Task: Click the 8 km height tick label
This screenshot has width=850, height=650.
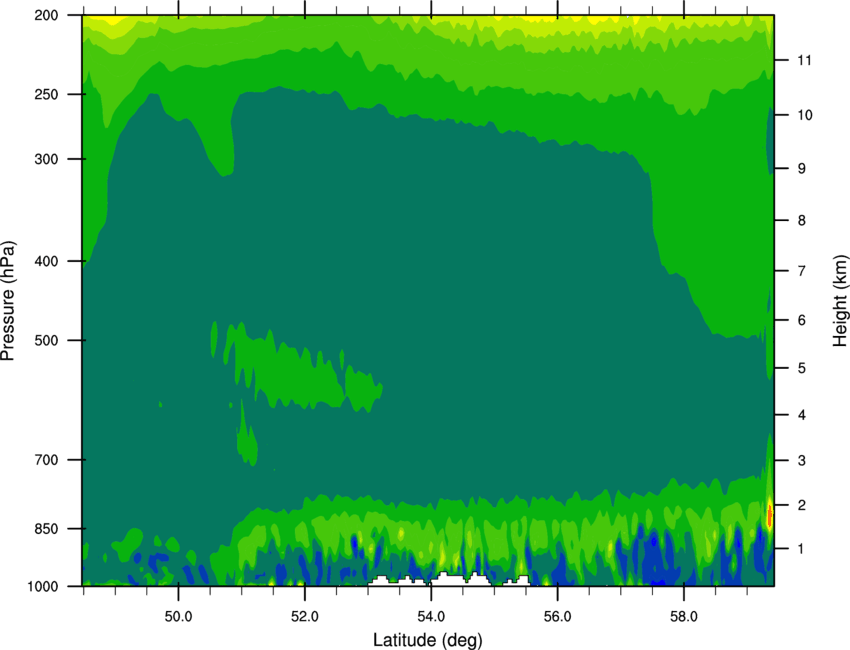Action: tap(801, 221)
